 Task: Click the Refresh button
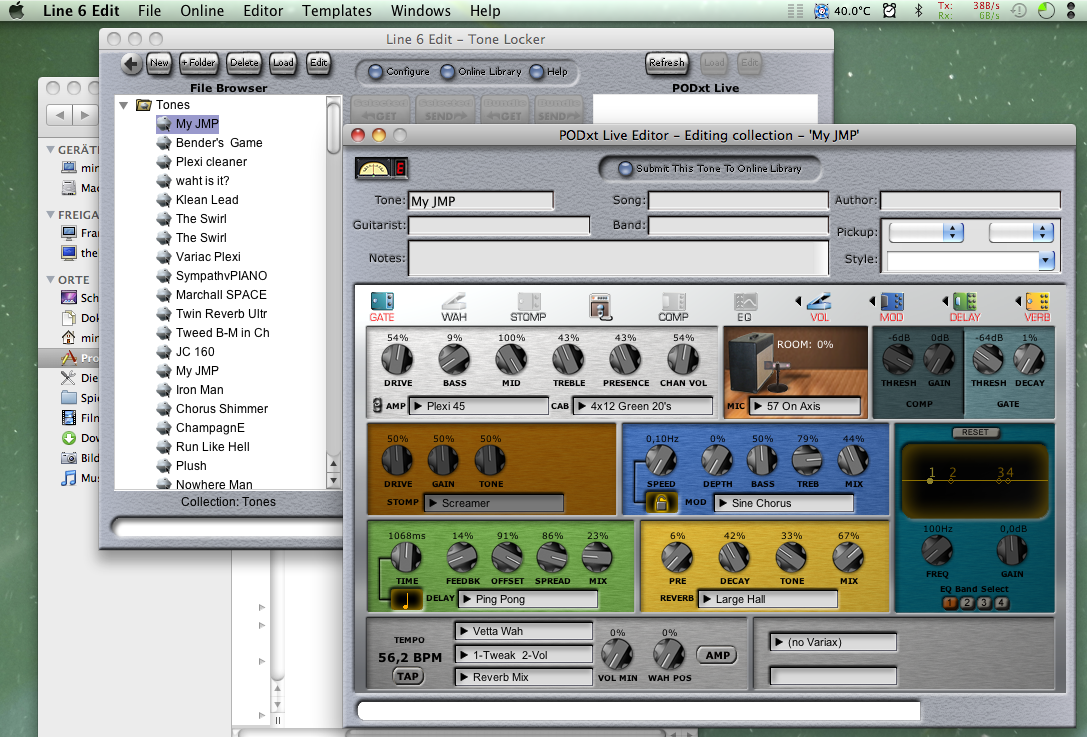pyautogui.click(x=667, y=63)
